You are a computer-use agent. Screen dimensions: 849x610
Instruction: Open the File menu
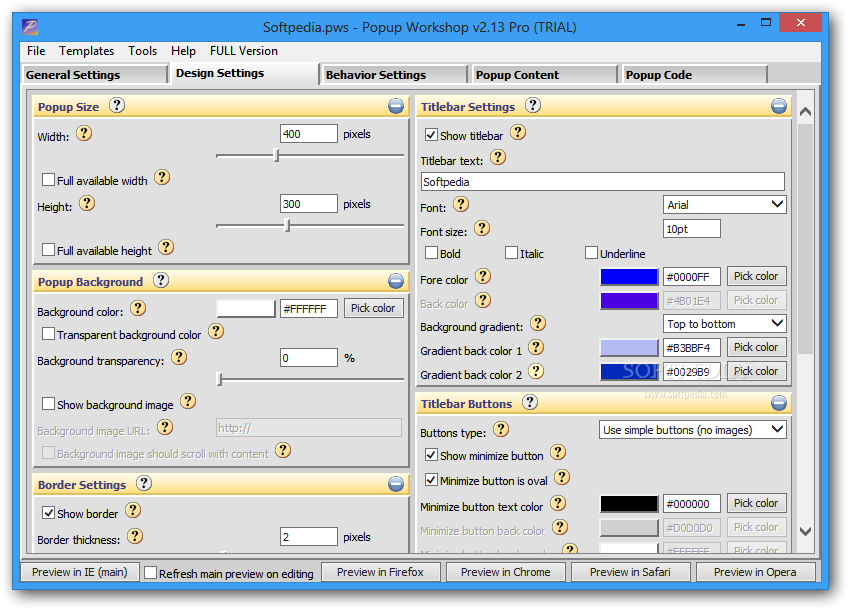(36, 51)
